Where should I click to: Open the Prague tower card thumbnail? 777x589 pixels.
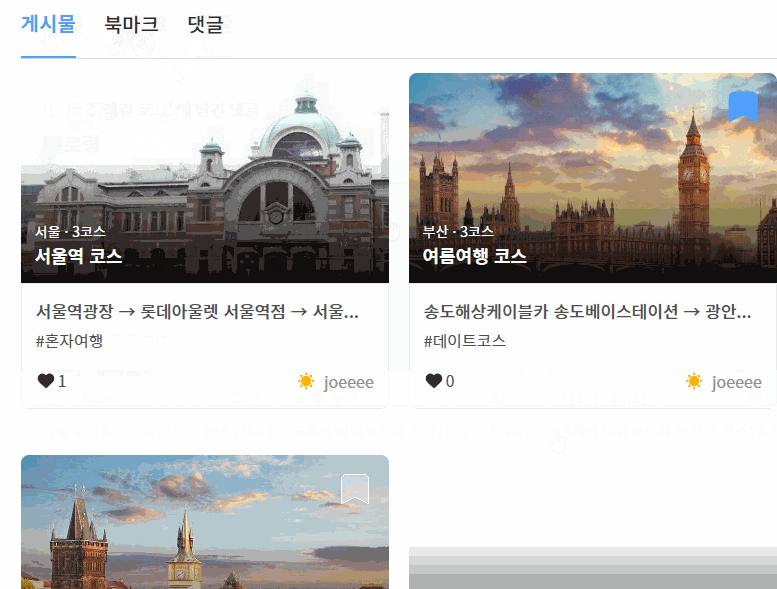(x=205, y=522)
